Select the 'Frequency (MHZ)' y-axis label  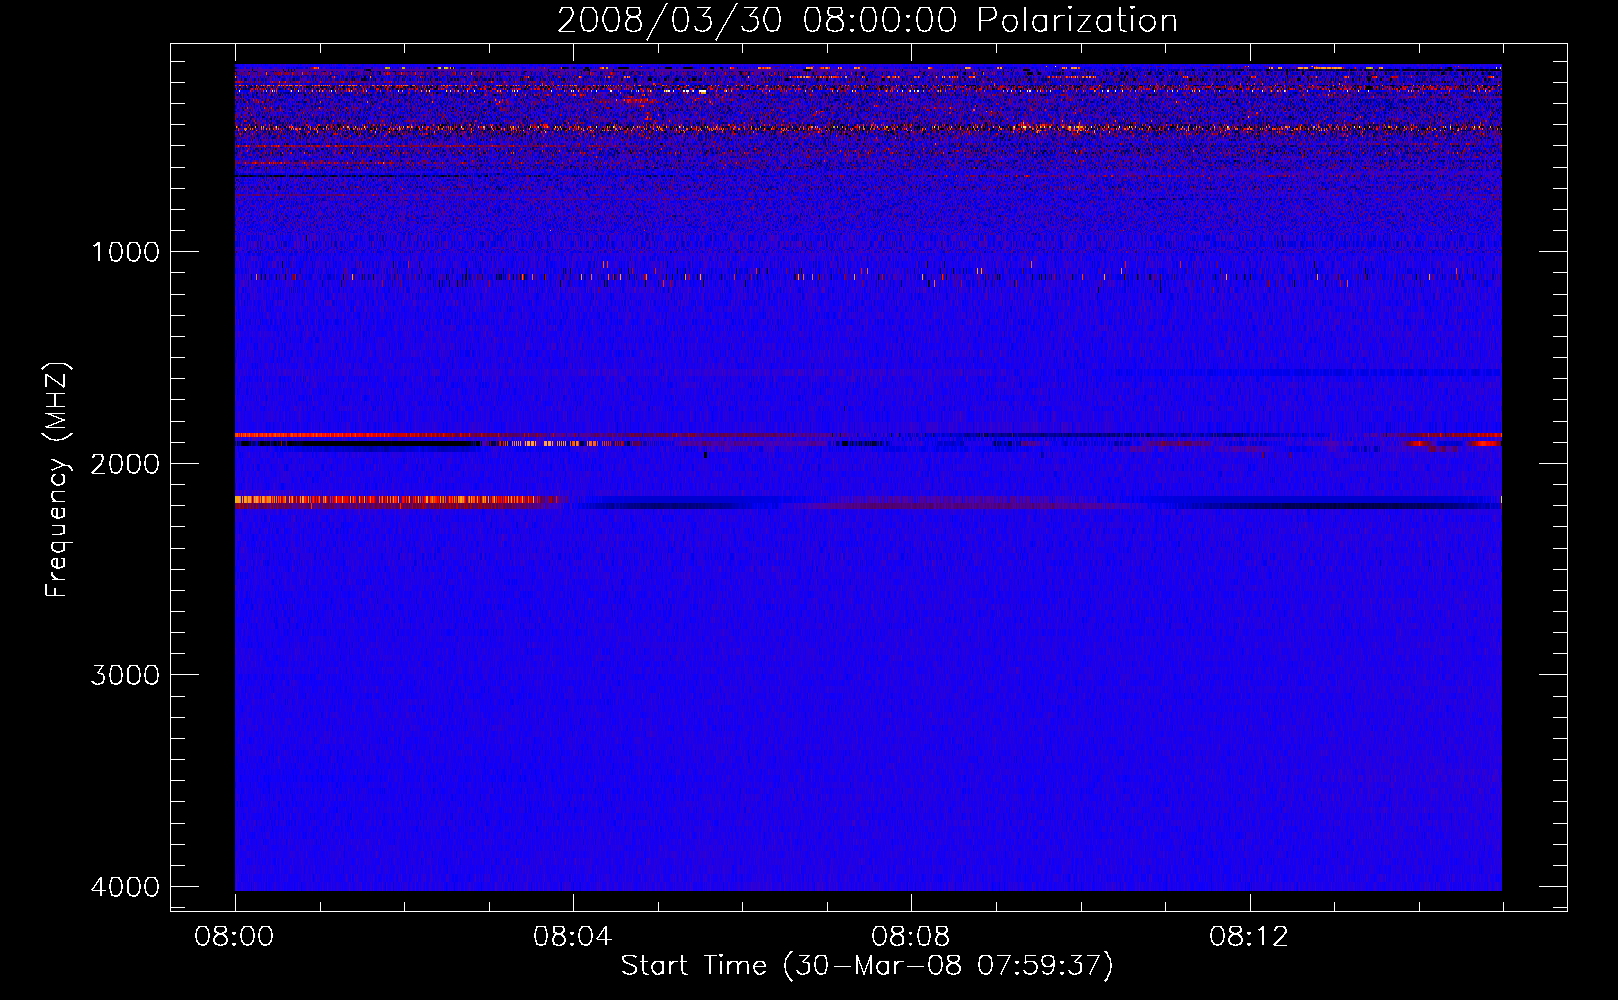pyautogui.click(x=58, y=480)
